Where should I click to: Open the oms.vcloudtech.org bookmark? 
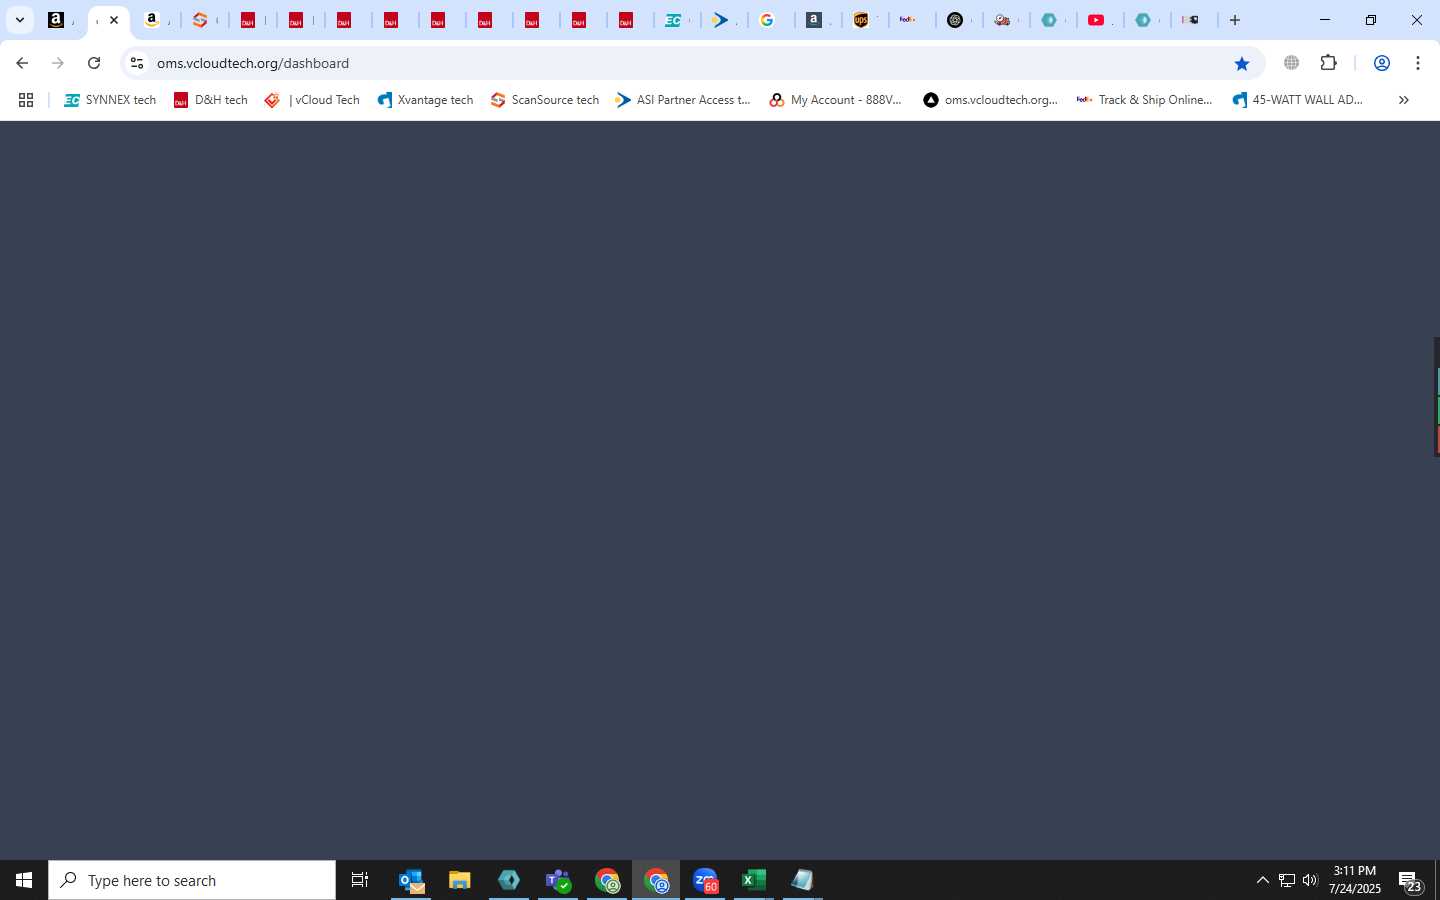(x=990, y=100)
